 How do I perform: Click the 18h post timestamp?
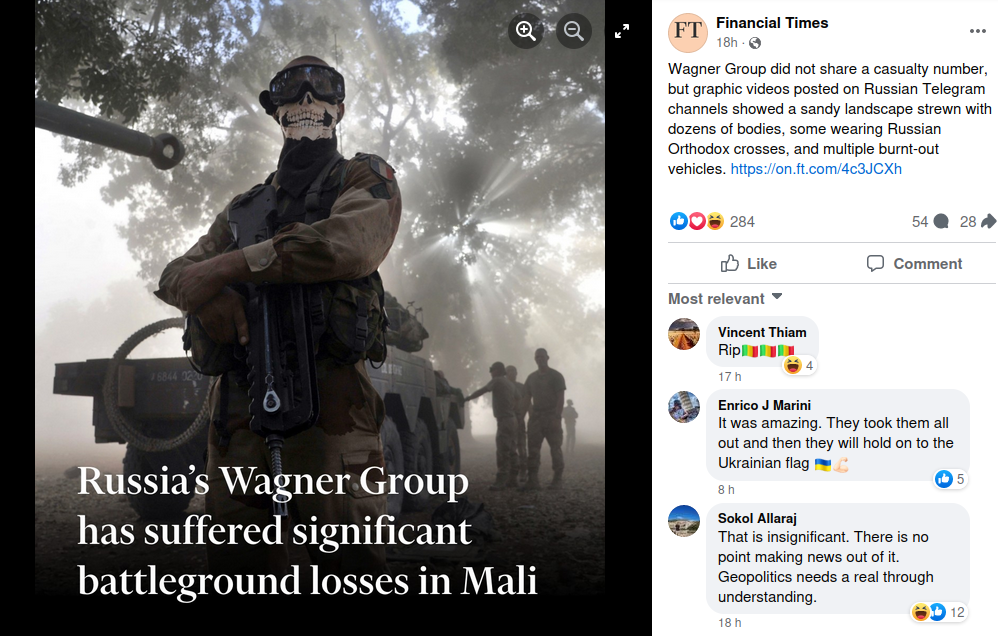pyautogui.click(x=726, y=43)
